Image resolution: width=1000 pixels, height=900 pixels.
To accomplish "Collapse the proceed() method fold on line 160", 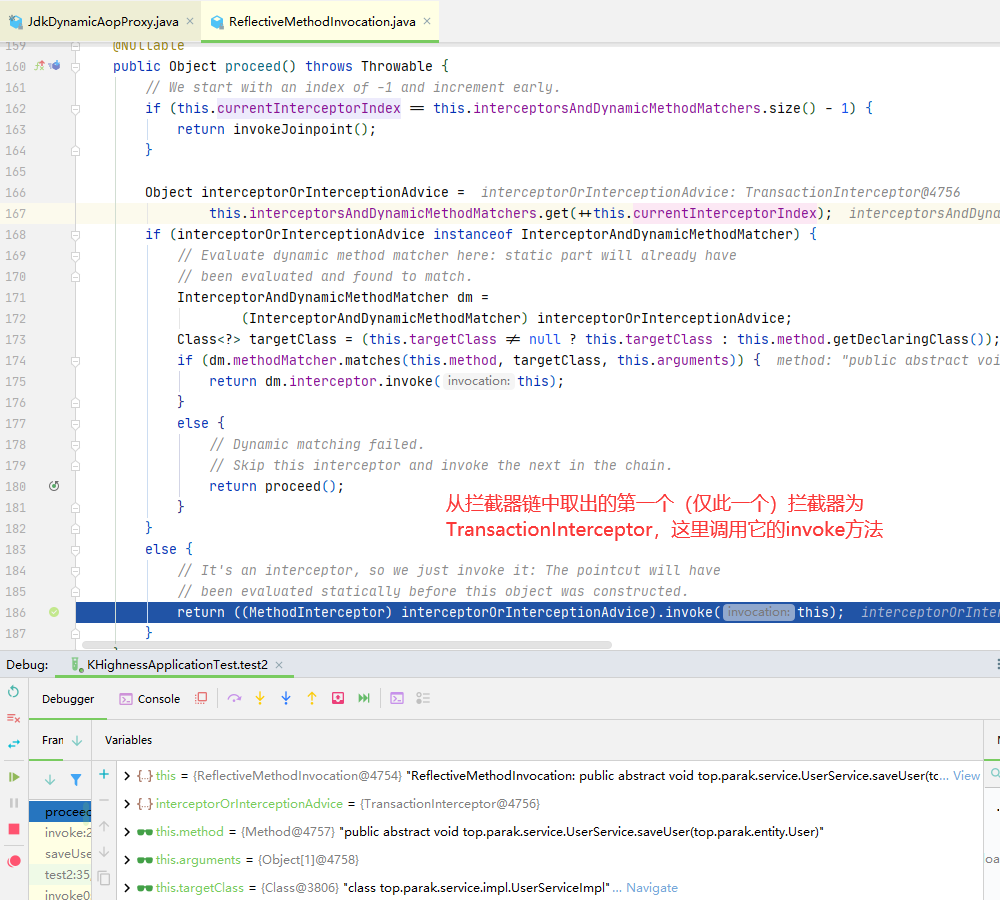I will click(75, 66).
